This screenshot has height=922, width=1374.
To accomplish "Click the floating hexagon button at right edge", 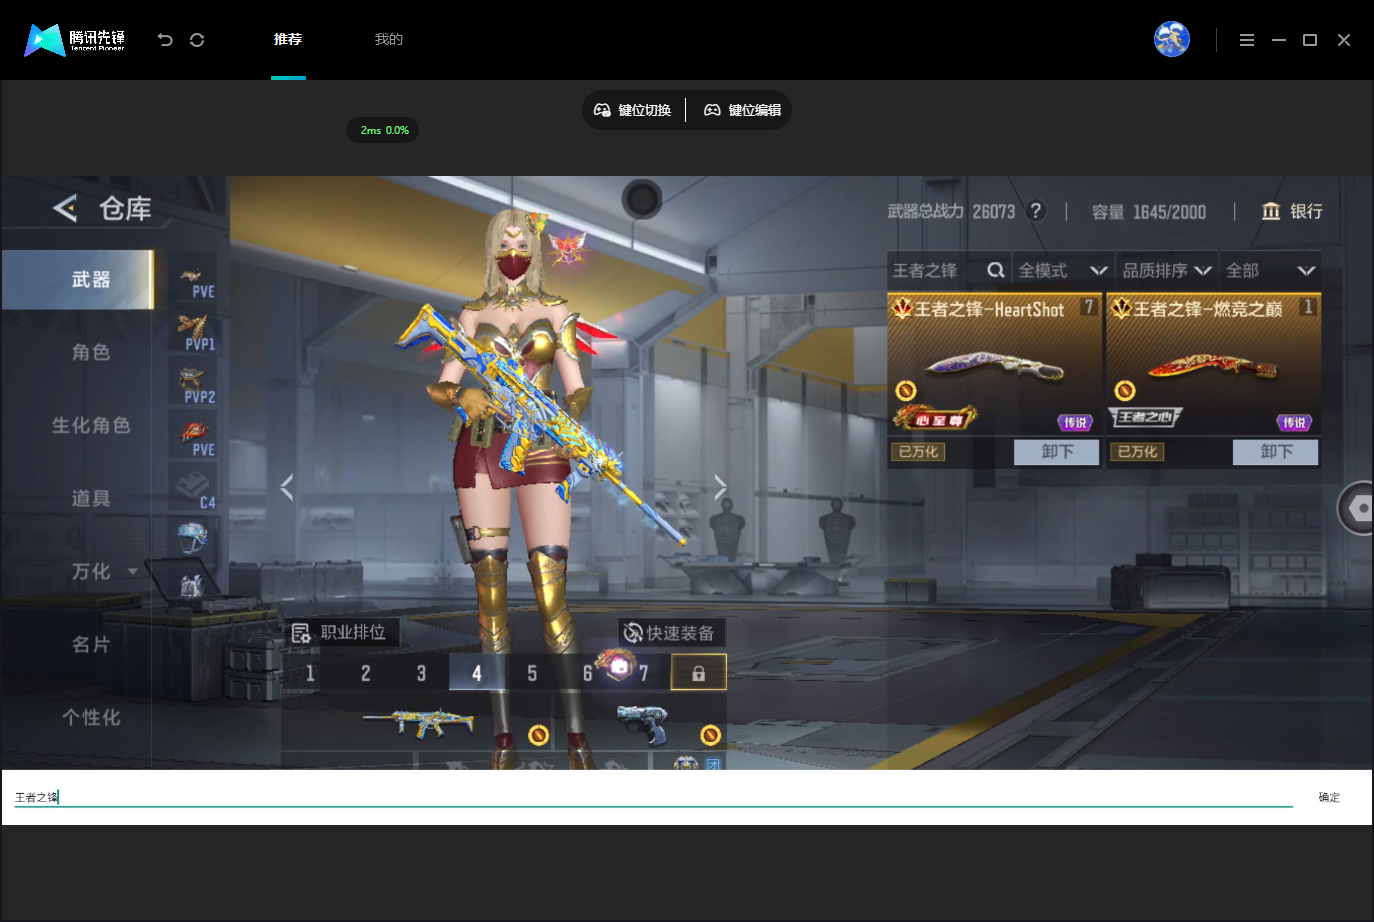I will coord(1356,508).
